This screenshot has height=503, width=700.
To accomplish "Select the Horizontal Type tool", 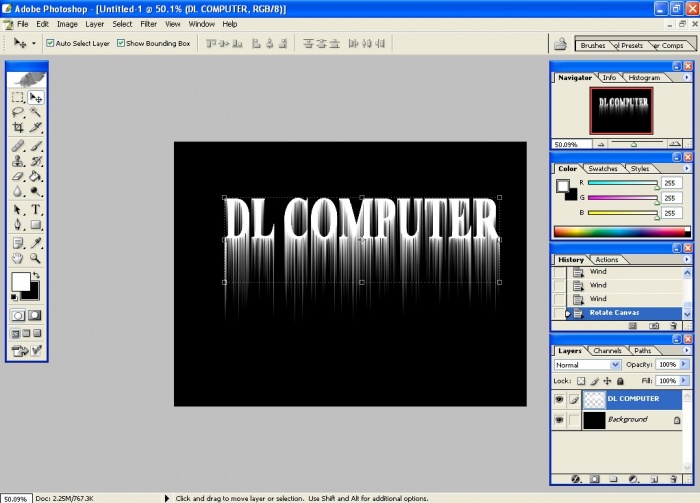I will pos(36,209).
